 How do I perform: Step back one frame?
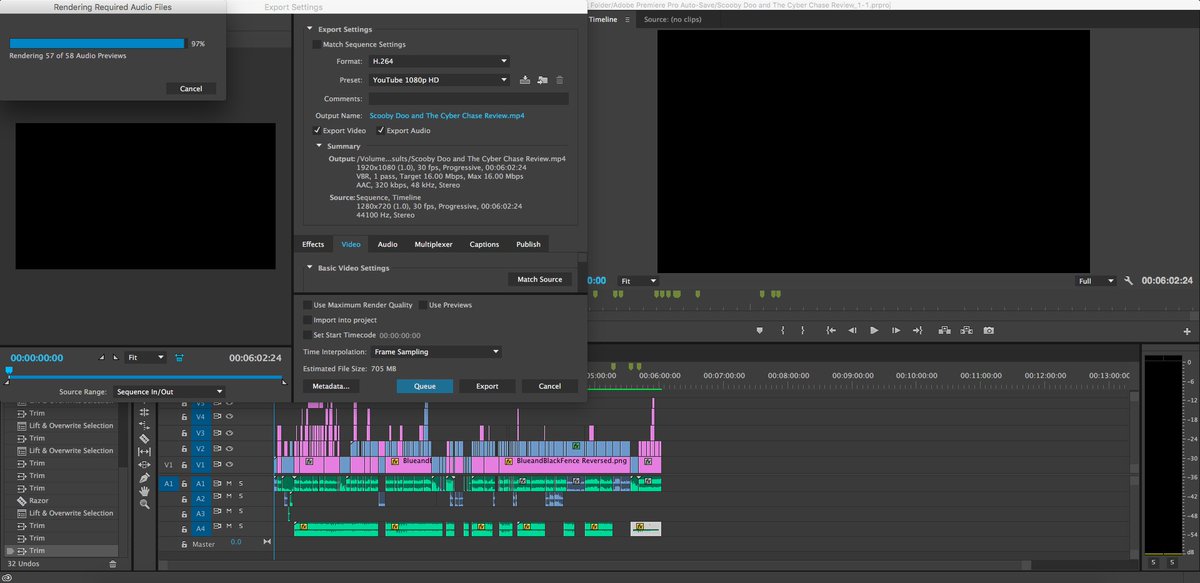click(x=852, y=330)
